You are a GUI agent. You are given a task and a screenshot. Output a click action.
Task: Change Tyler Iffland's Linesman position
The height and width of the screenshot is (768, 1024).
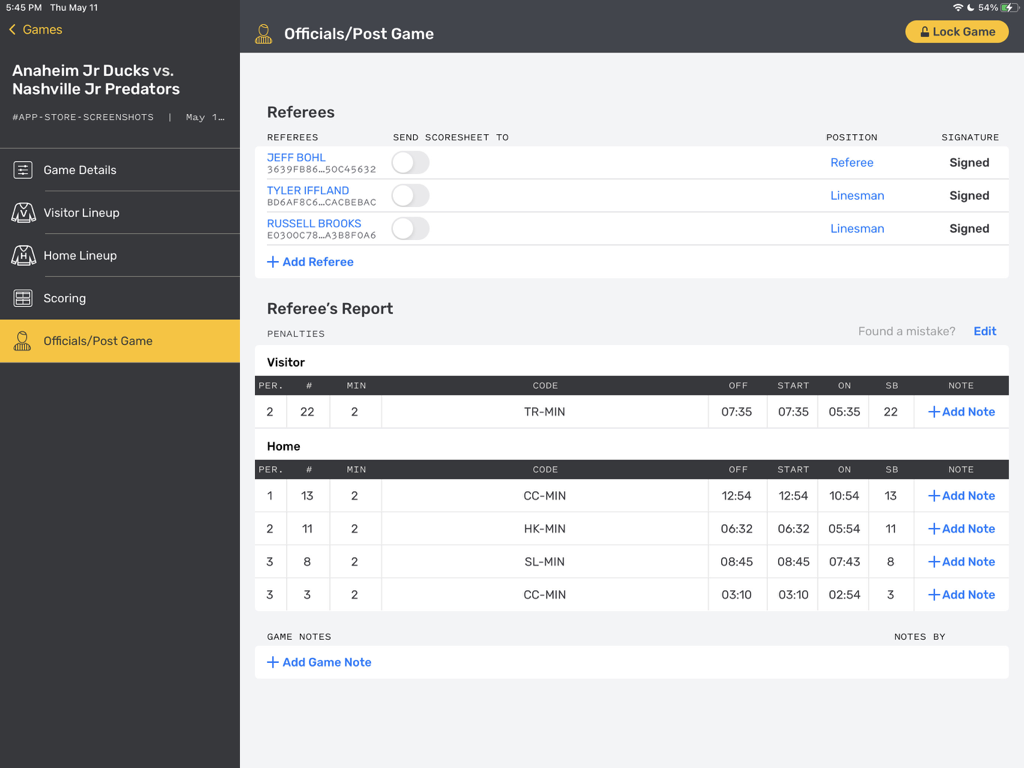coord(857,195)
